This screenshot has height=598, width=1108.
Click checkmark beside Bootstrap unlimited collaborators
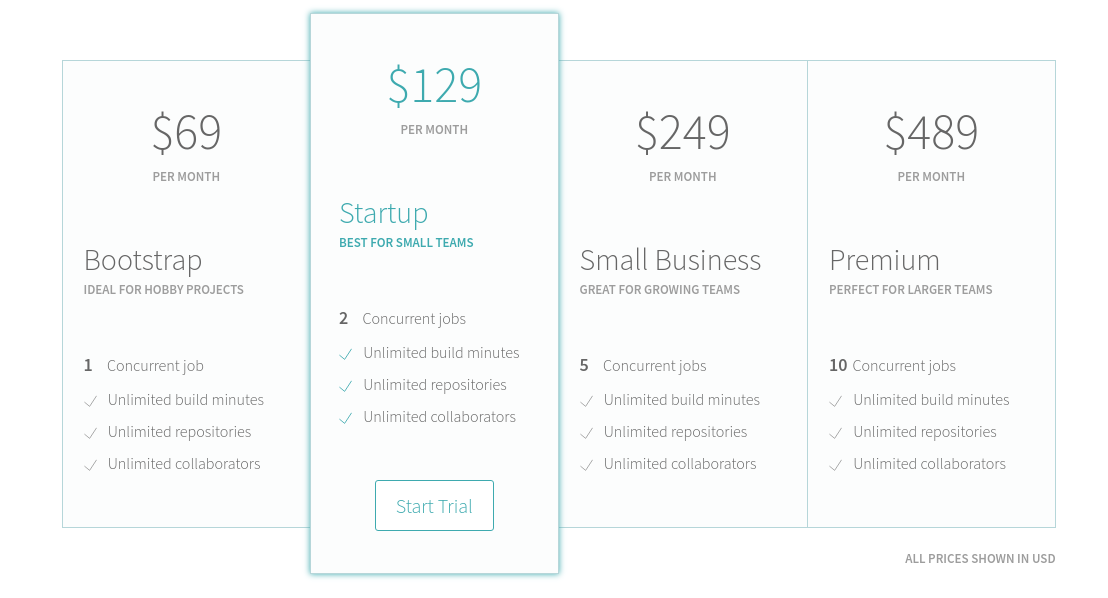coord(90,465)
